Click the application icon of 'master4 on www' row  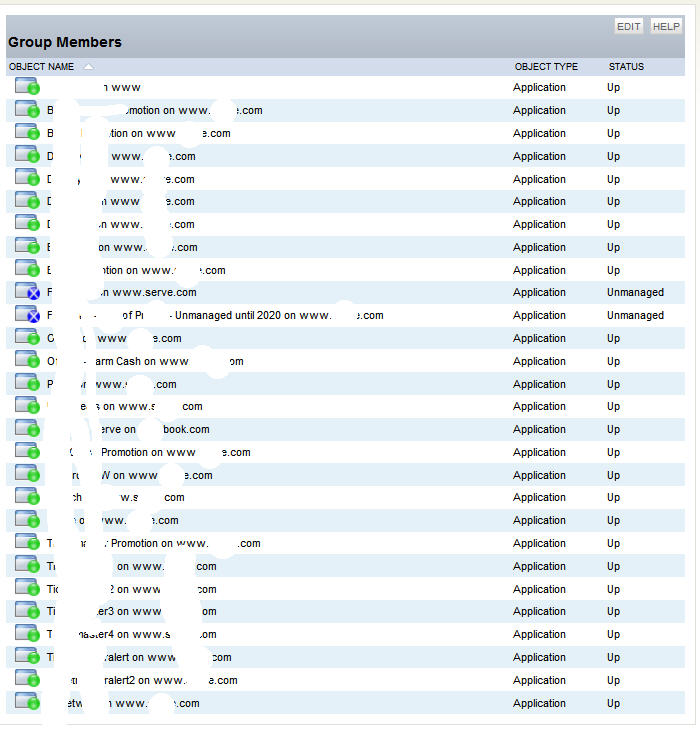click(27, 634)
